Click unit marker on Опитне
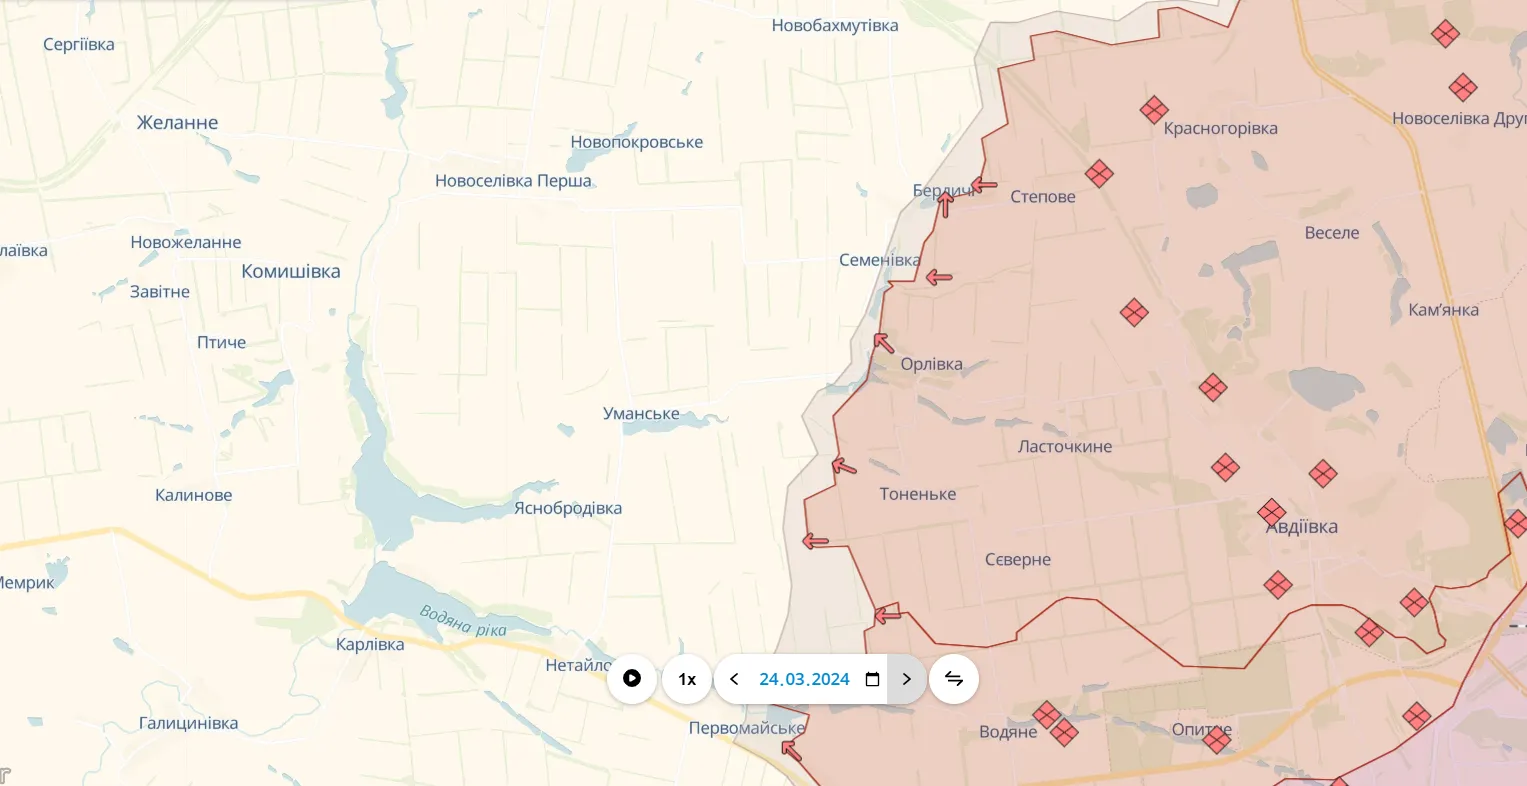The height and width of the screenshot is (786, 1527). point(1217,740)
